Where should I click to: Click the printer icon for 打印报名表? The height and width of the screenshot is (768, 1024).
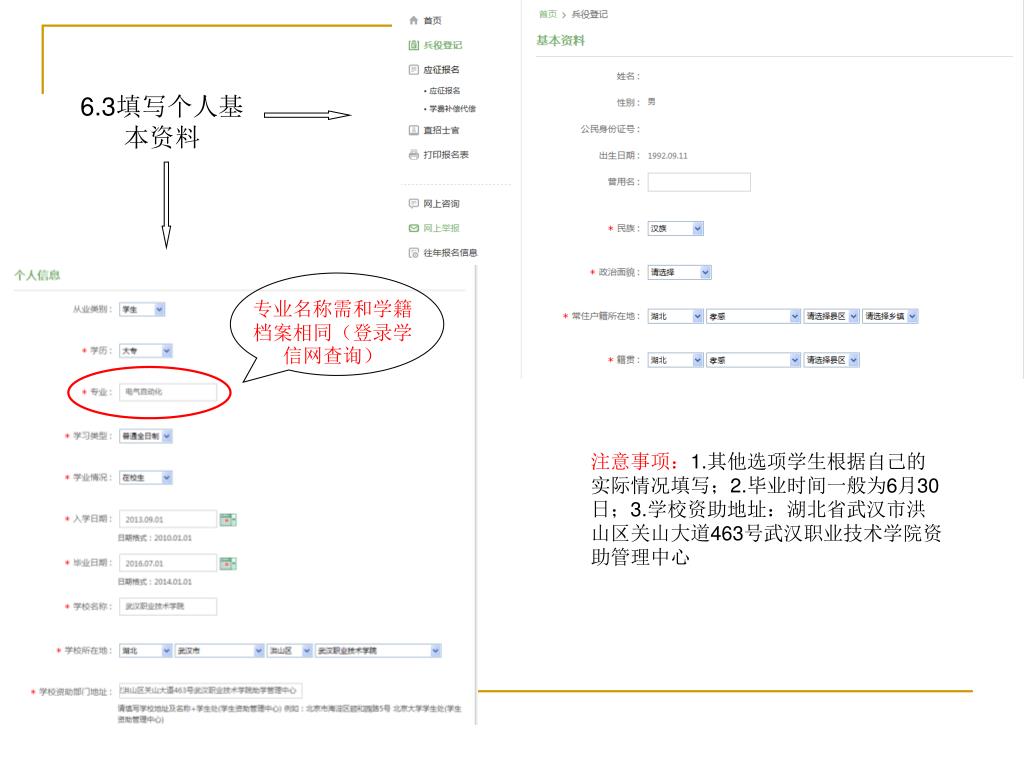point(413,155)
